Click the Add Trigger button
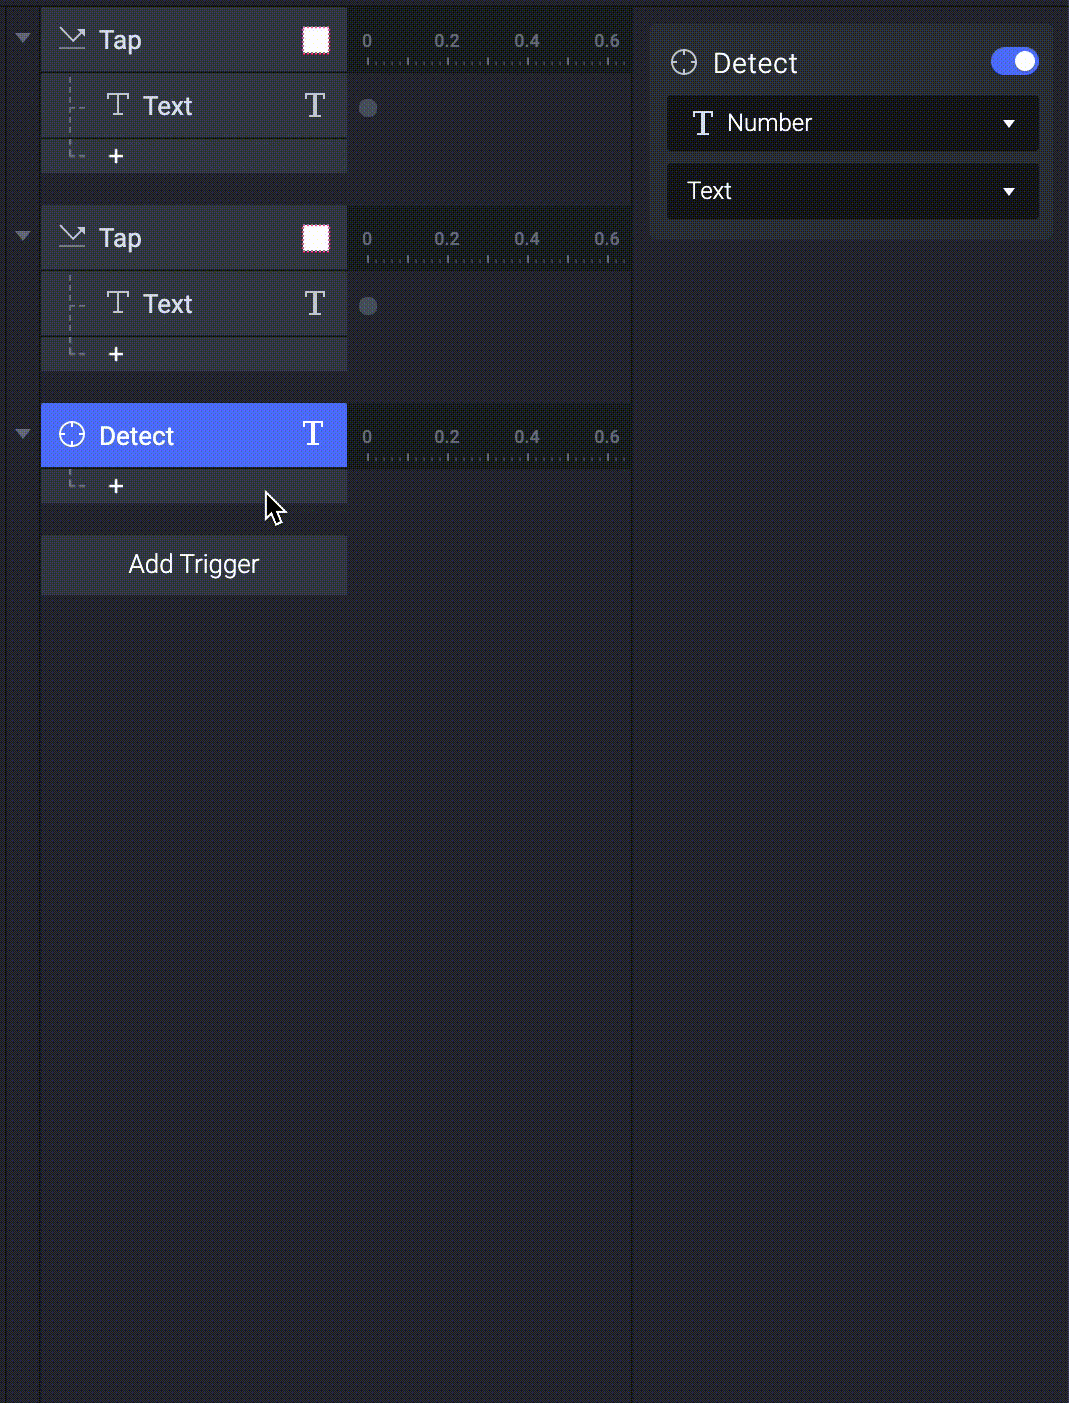1069x1403 pixels. coord(194,565)
